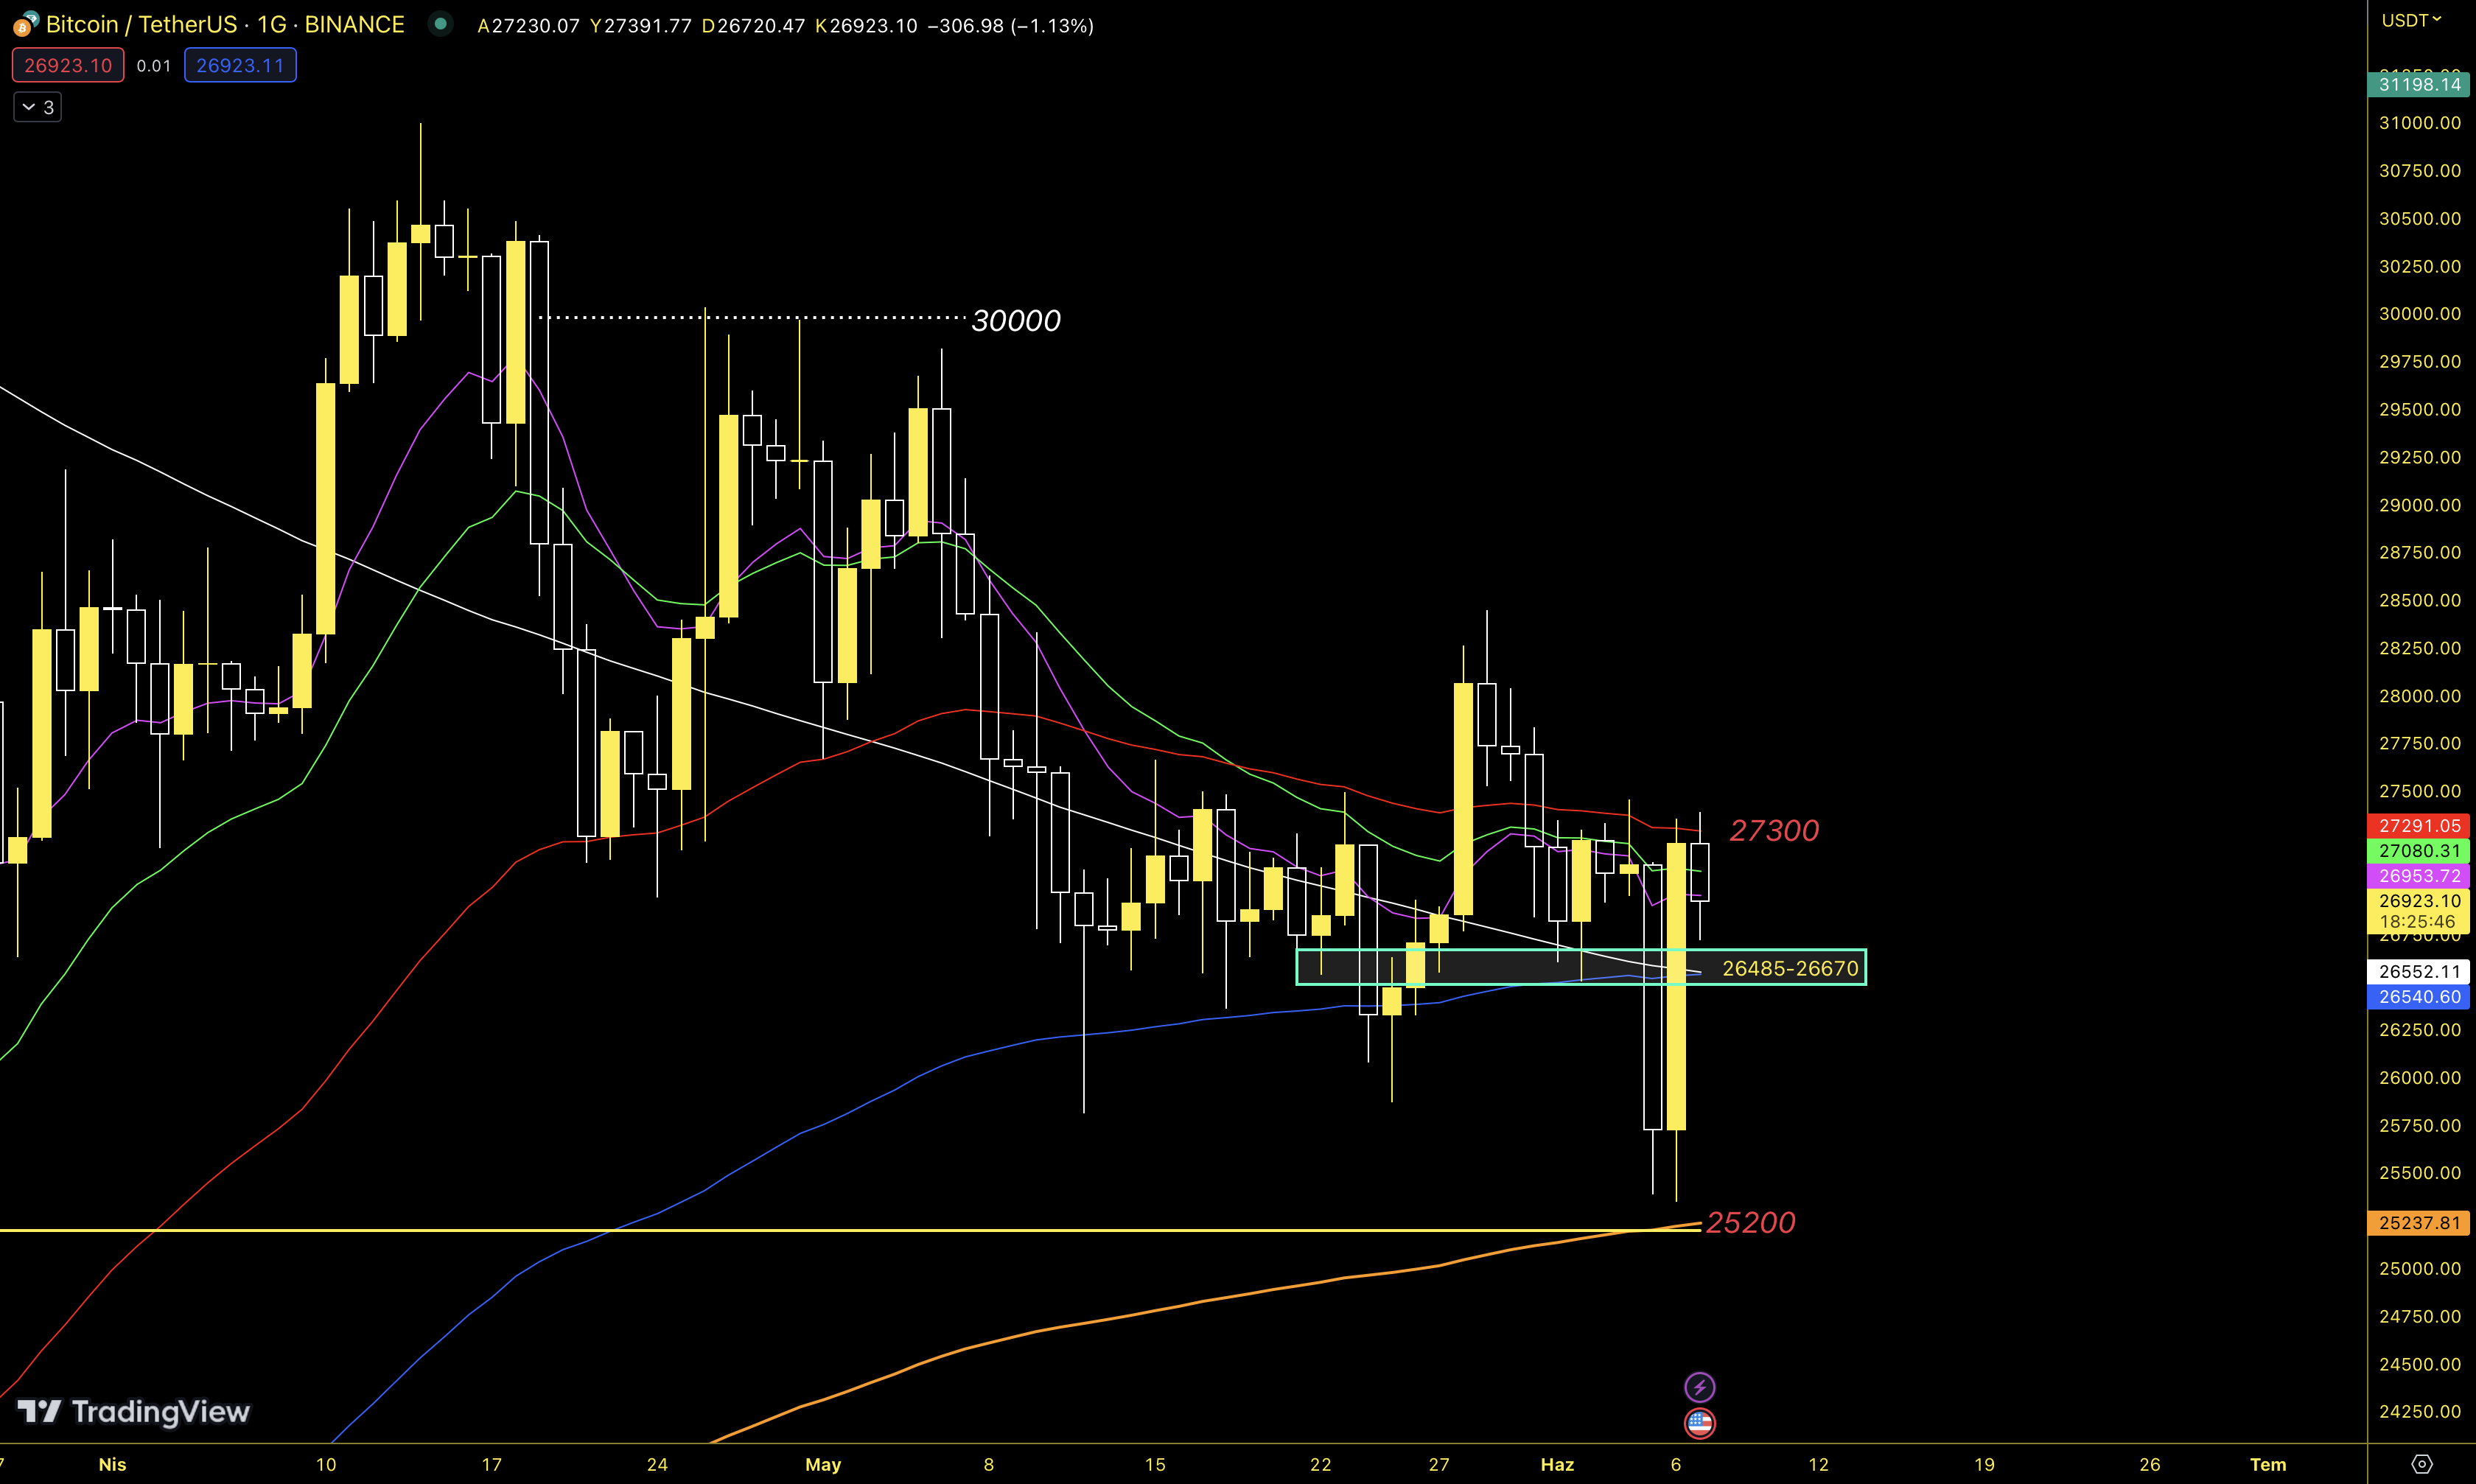The width and height of the screenshot is (2476, 1484).
Task: Click the 0.01 spread value
Action: coord(154,66)
